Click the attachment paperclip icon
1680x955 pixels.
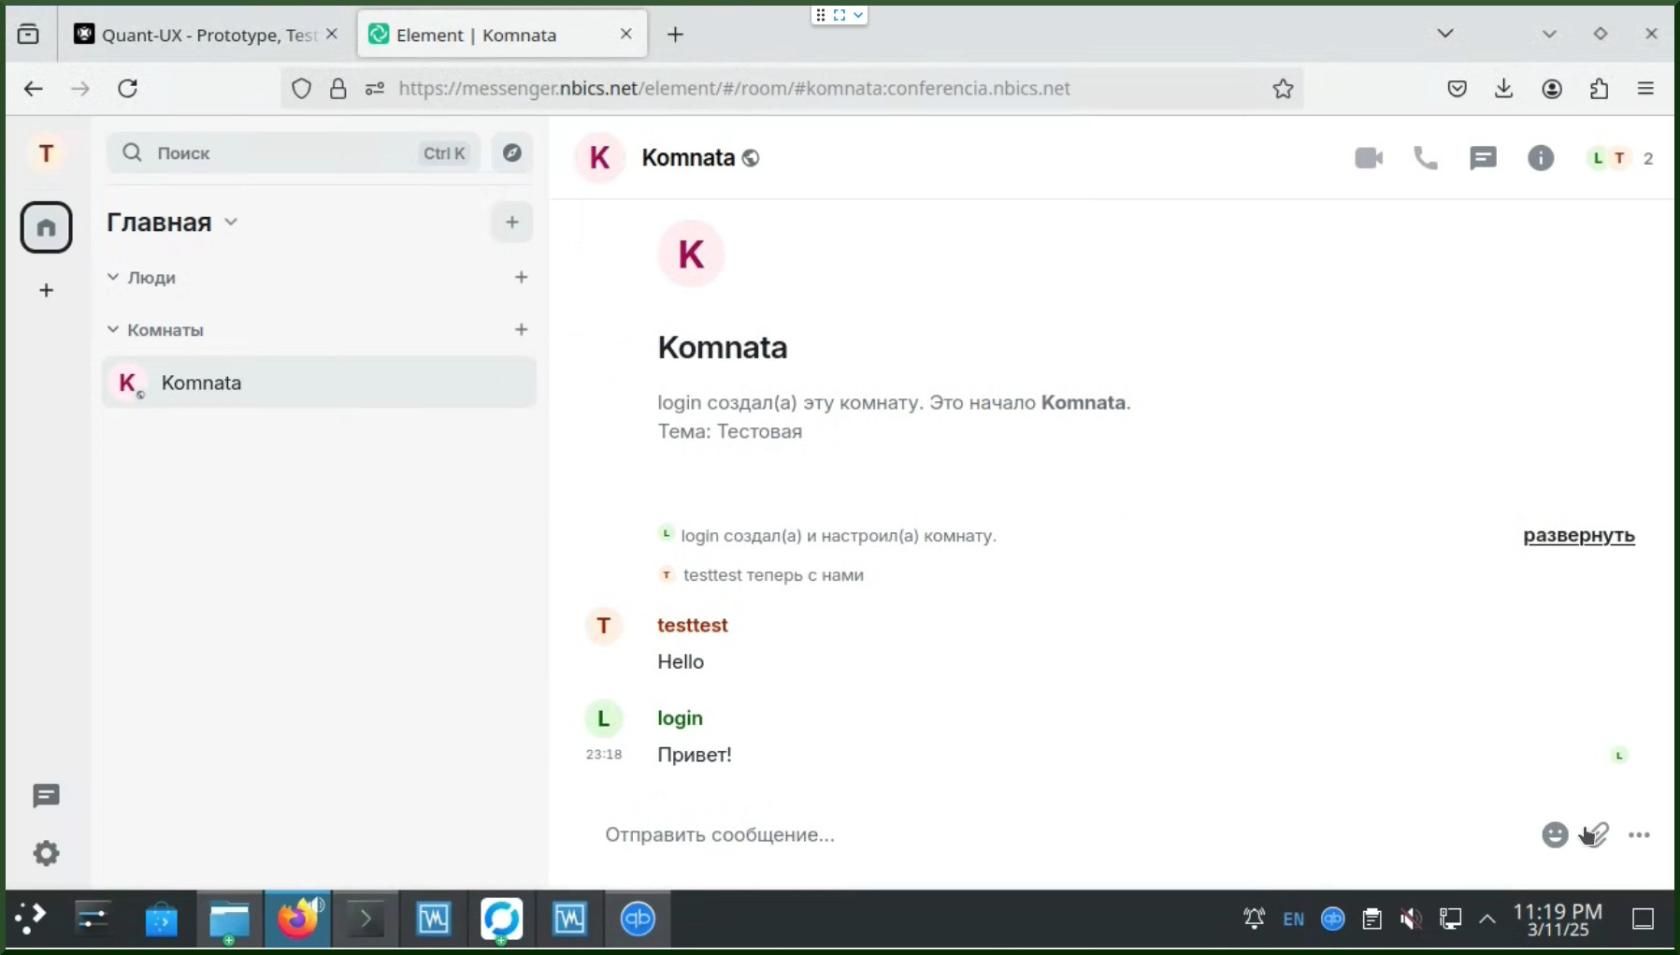click(x=1596, y=835)
